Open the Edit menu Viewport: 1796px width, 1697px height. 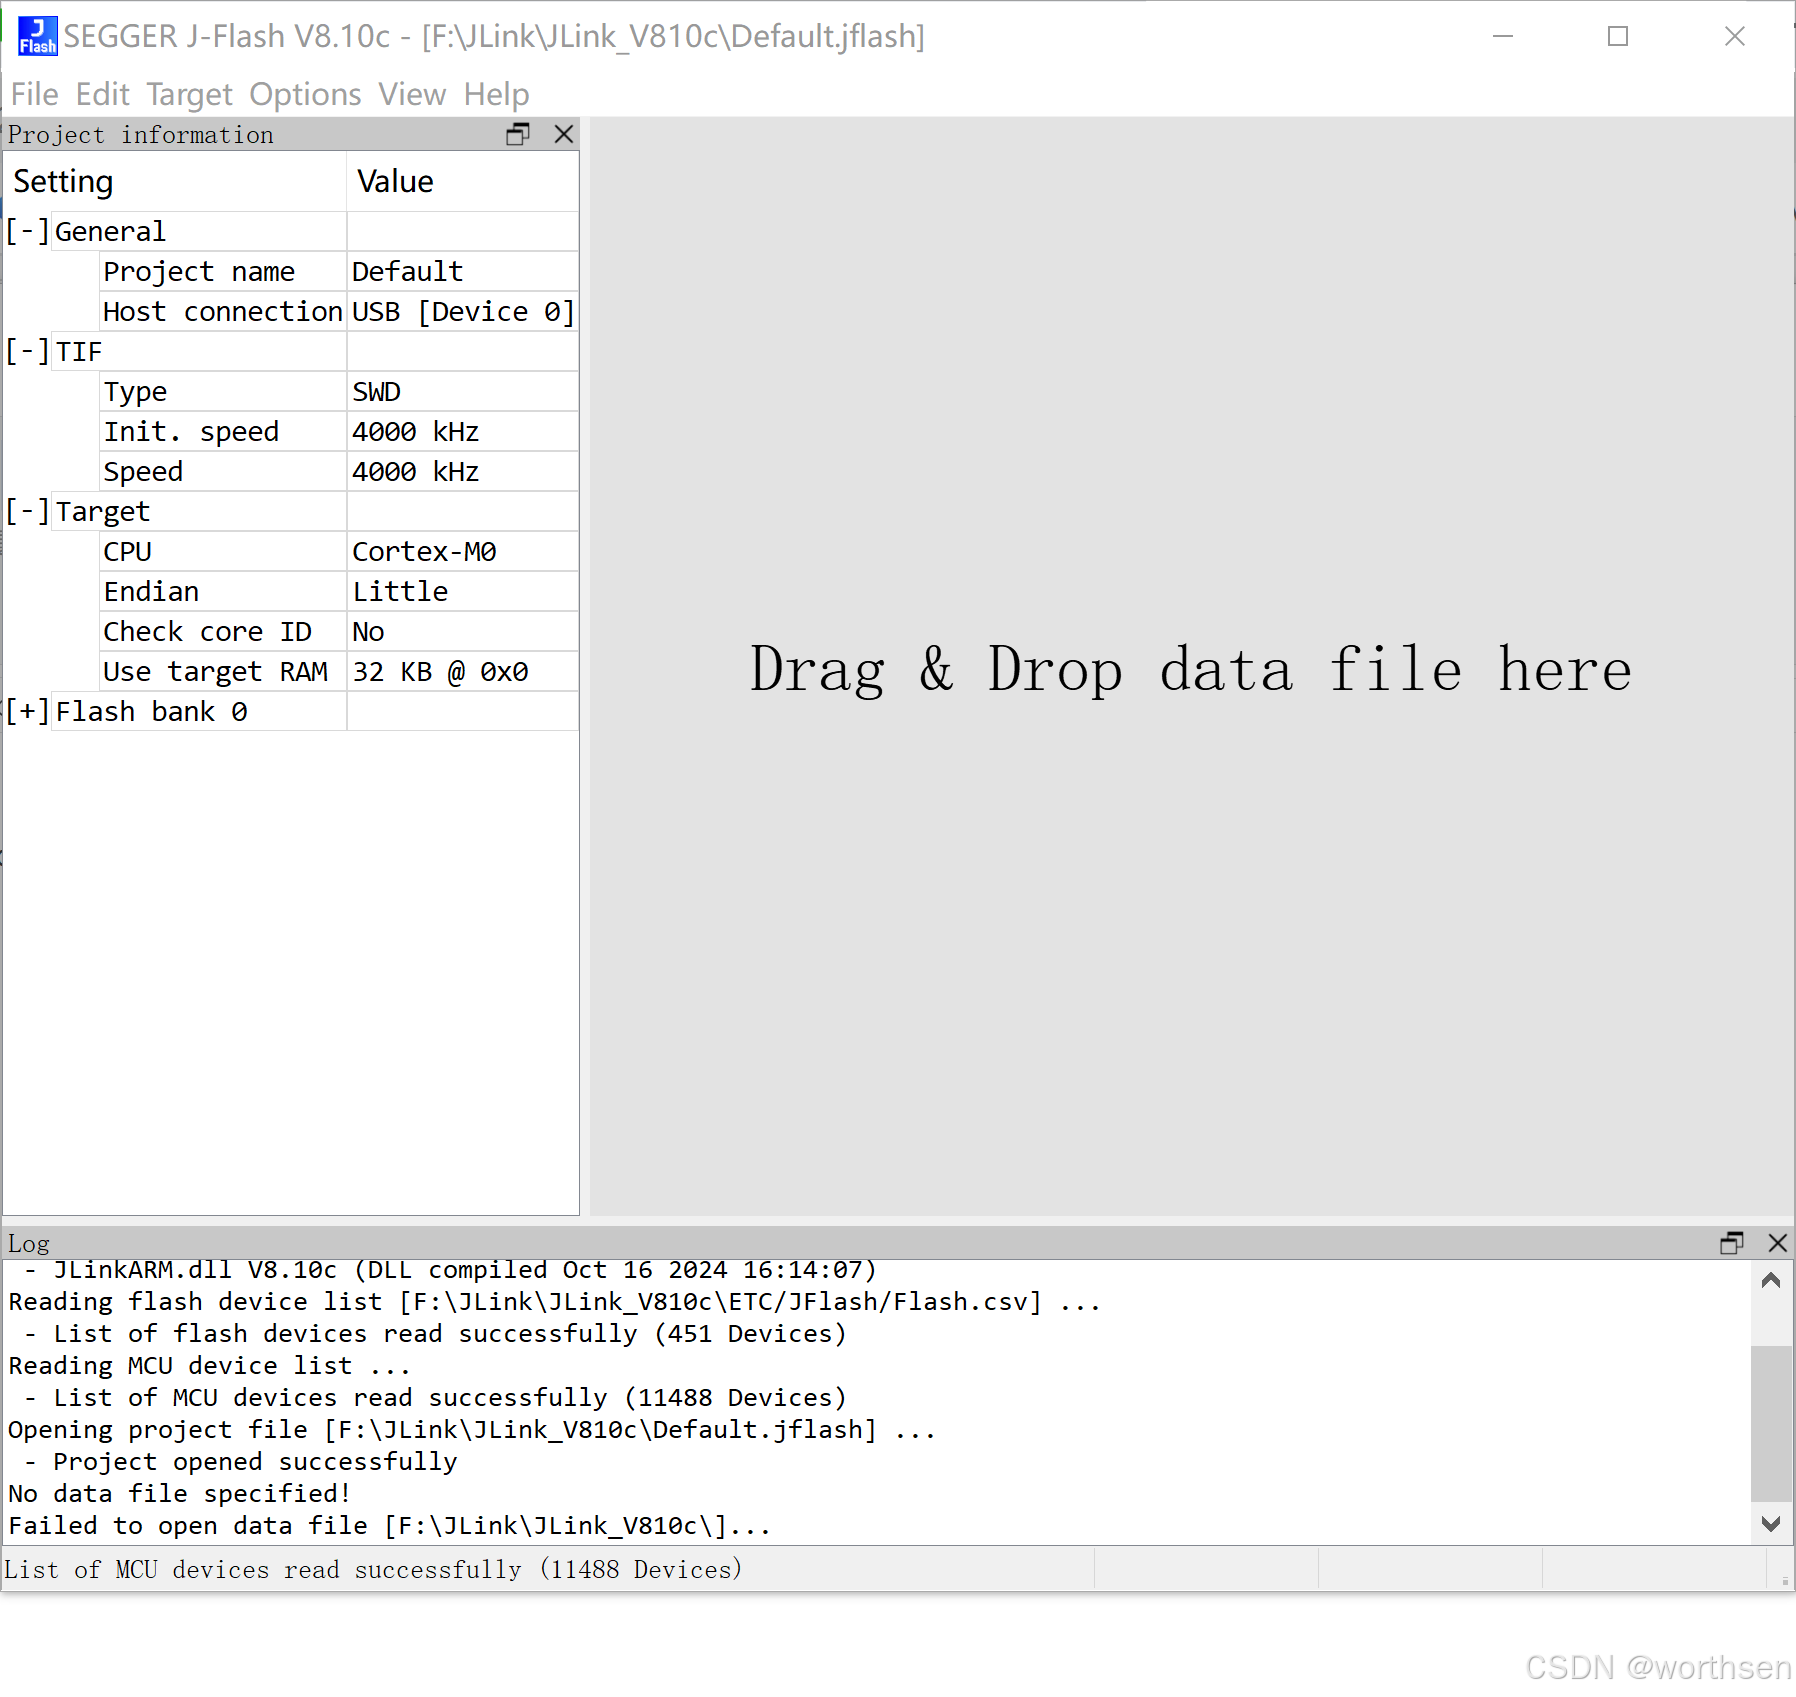102,94
